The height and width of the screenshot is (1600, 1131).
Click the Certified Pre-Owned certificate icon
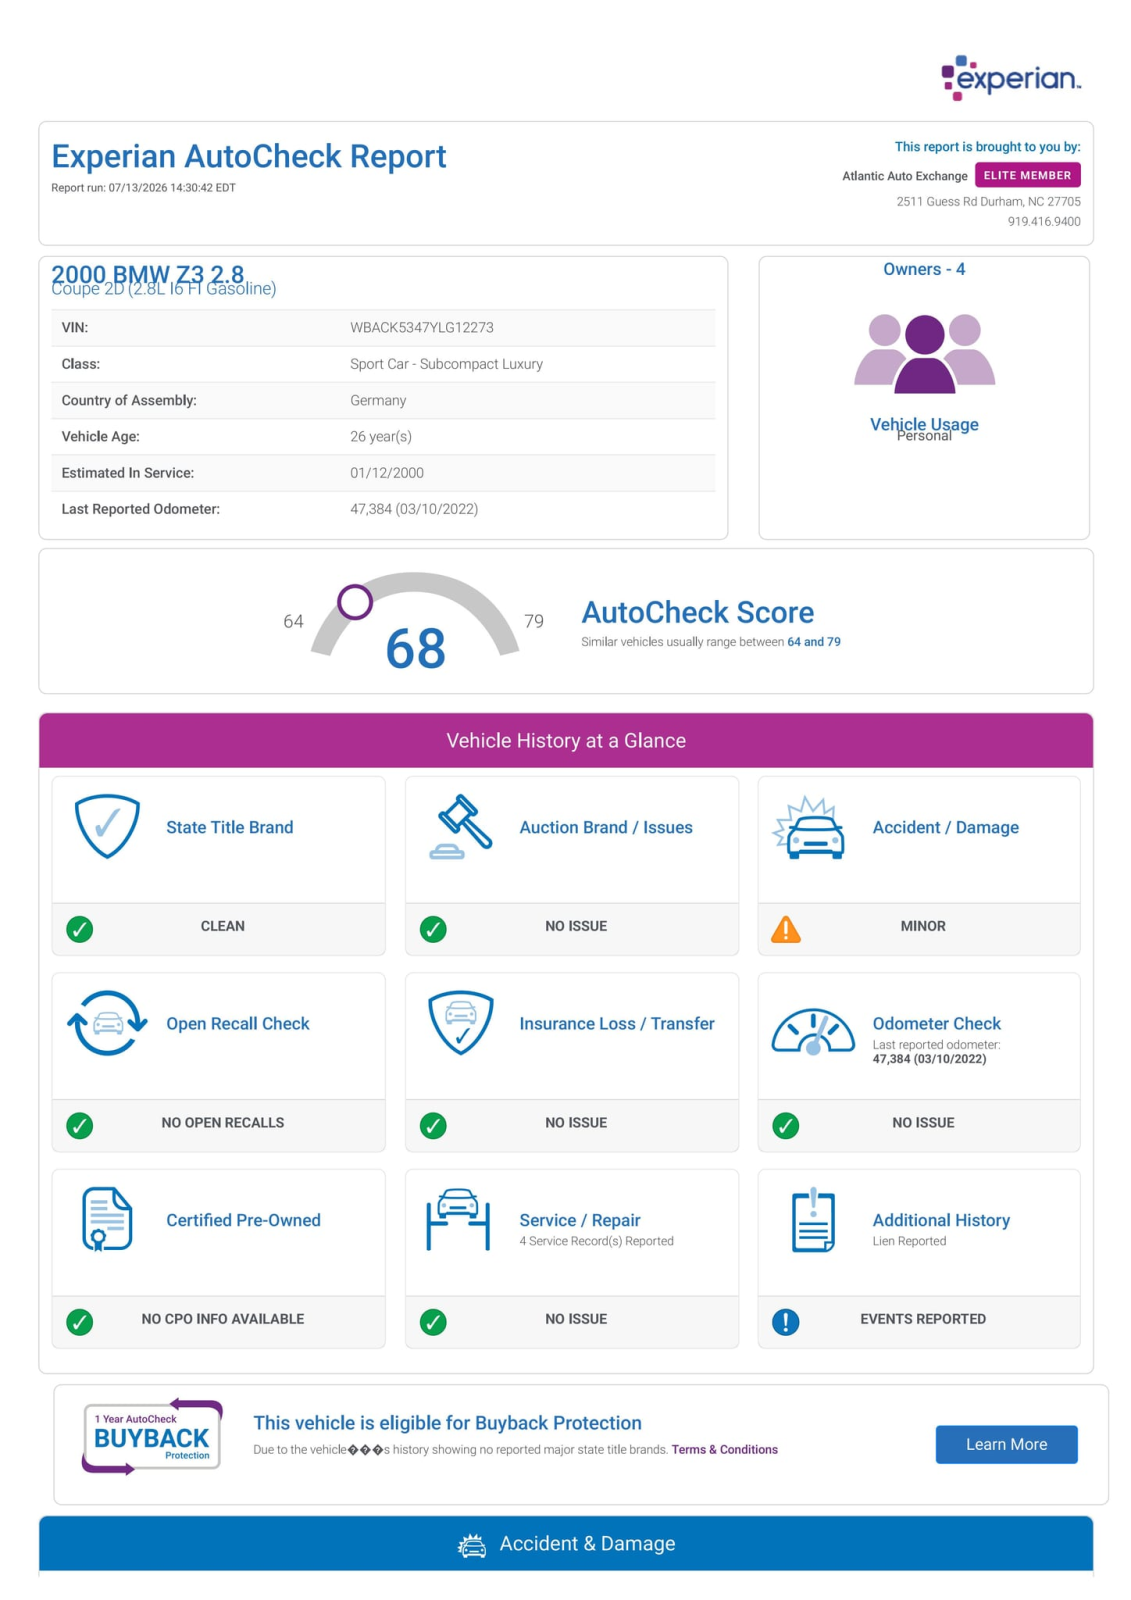tap(107, 1219)
